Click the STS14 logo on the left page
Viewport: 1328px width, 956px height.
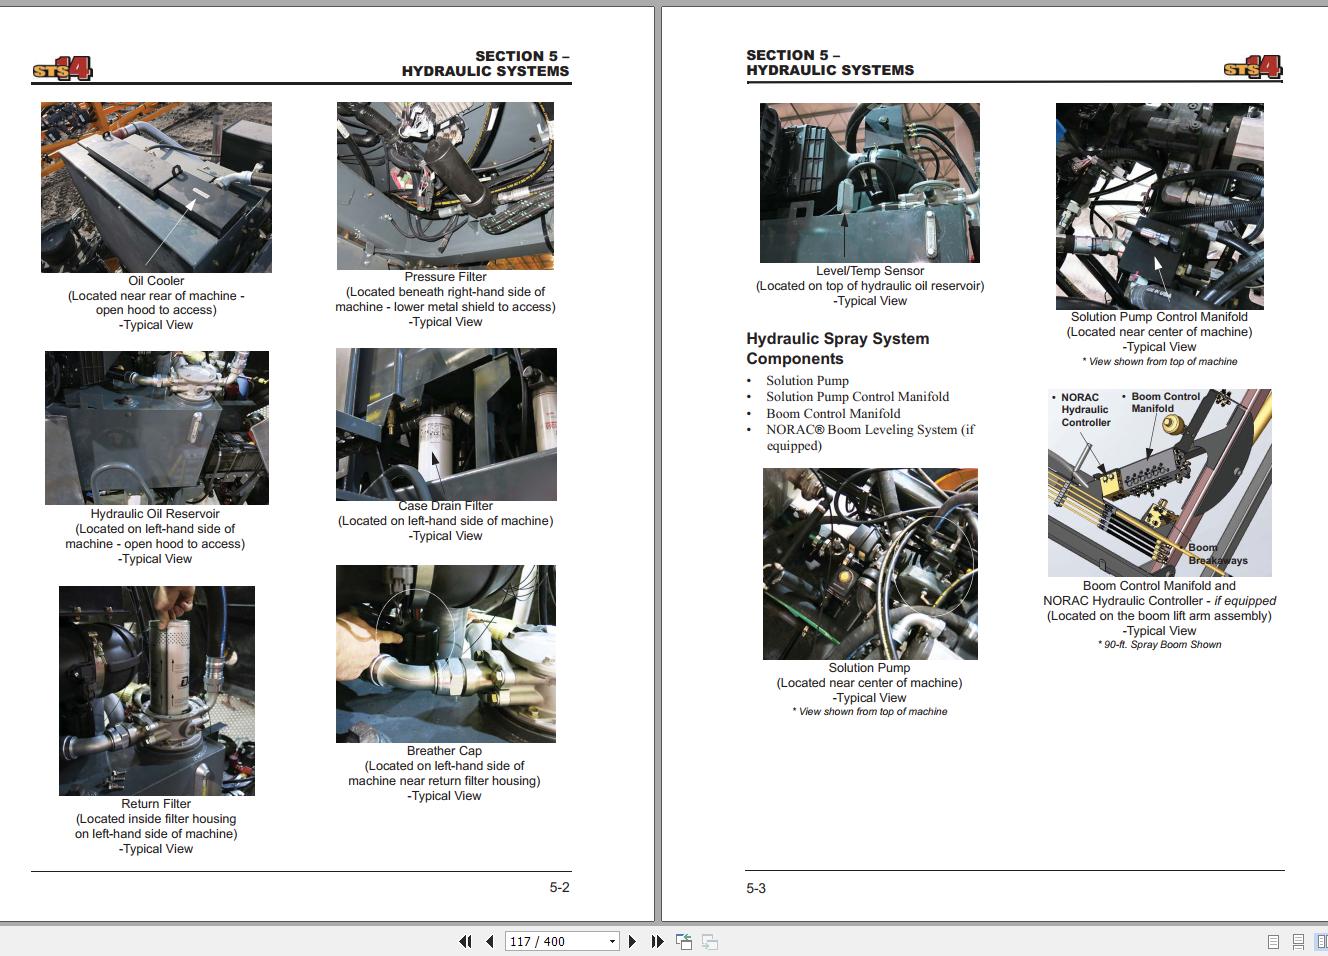pyautogui.click(x=65, y=66)
